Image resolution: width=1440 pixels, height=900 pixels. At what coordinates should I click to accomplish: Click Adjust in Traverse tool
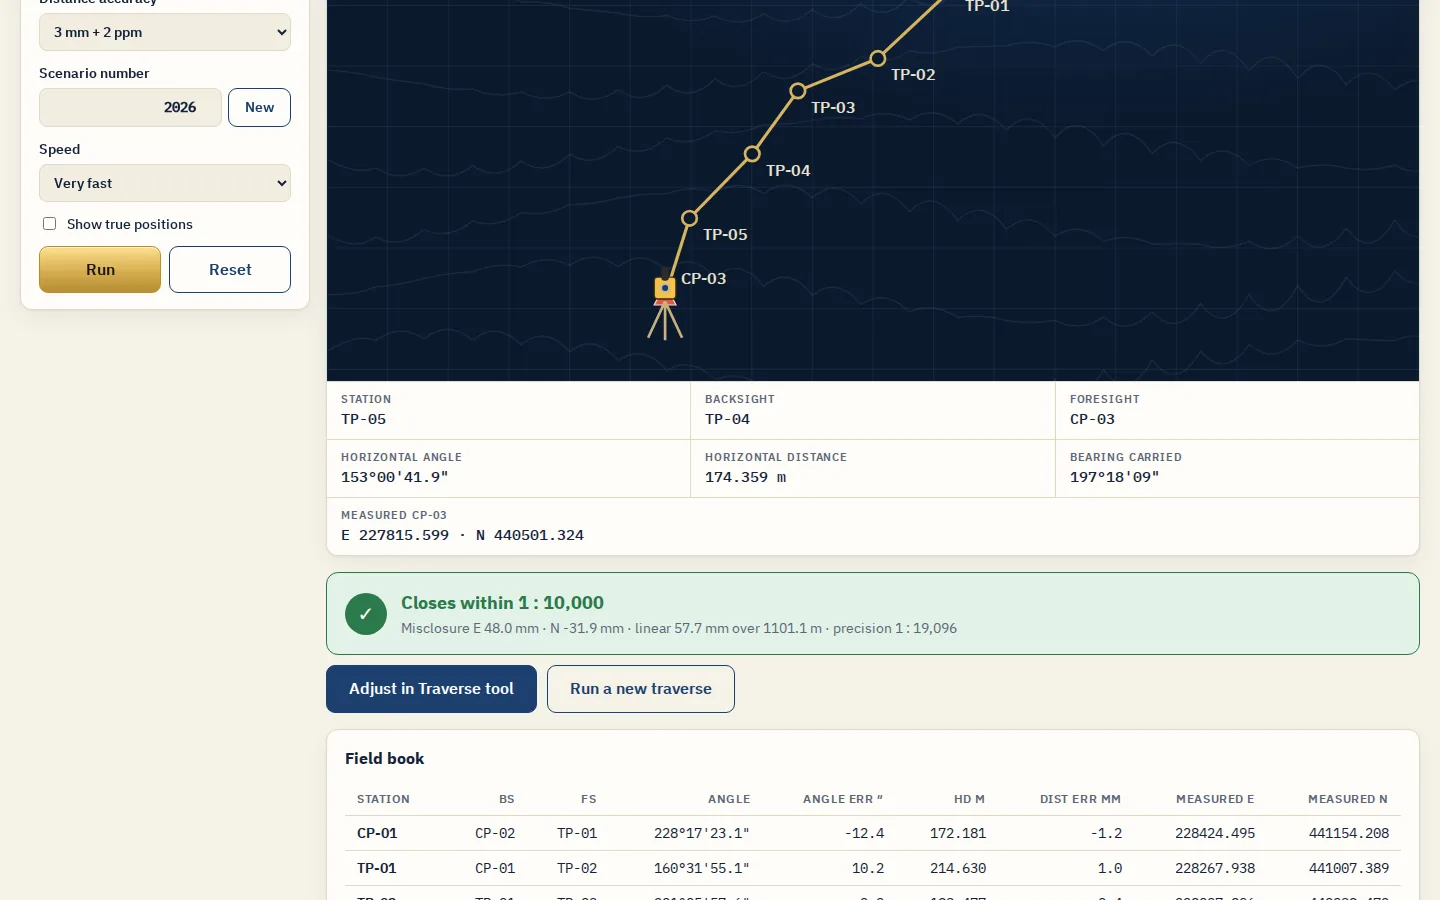coord(431,689)
